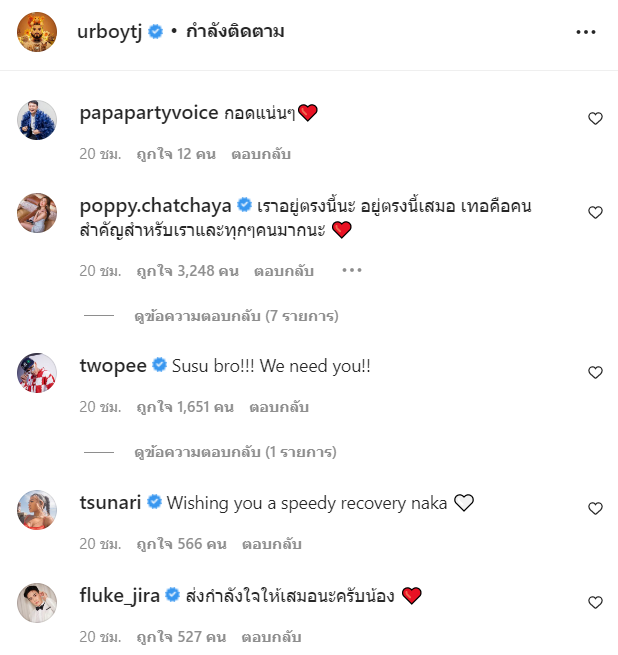The height and width of the screenshot is (655, 618).
Task: Open poppy.chatchaya's avatar image
Action: click(37, 213)
